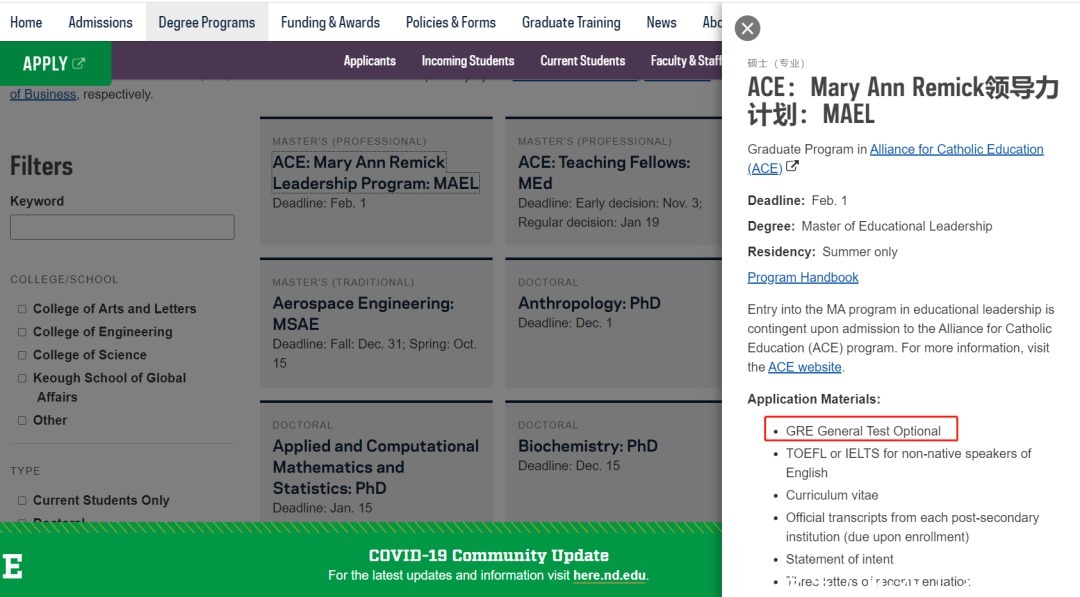Open the Funding & Awards menu
The height and width of the screenshot is (597, 1080).
330,21
